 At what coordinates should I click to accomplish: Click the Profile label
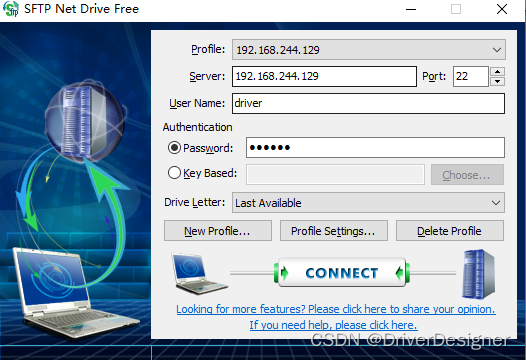point(208,49)
